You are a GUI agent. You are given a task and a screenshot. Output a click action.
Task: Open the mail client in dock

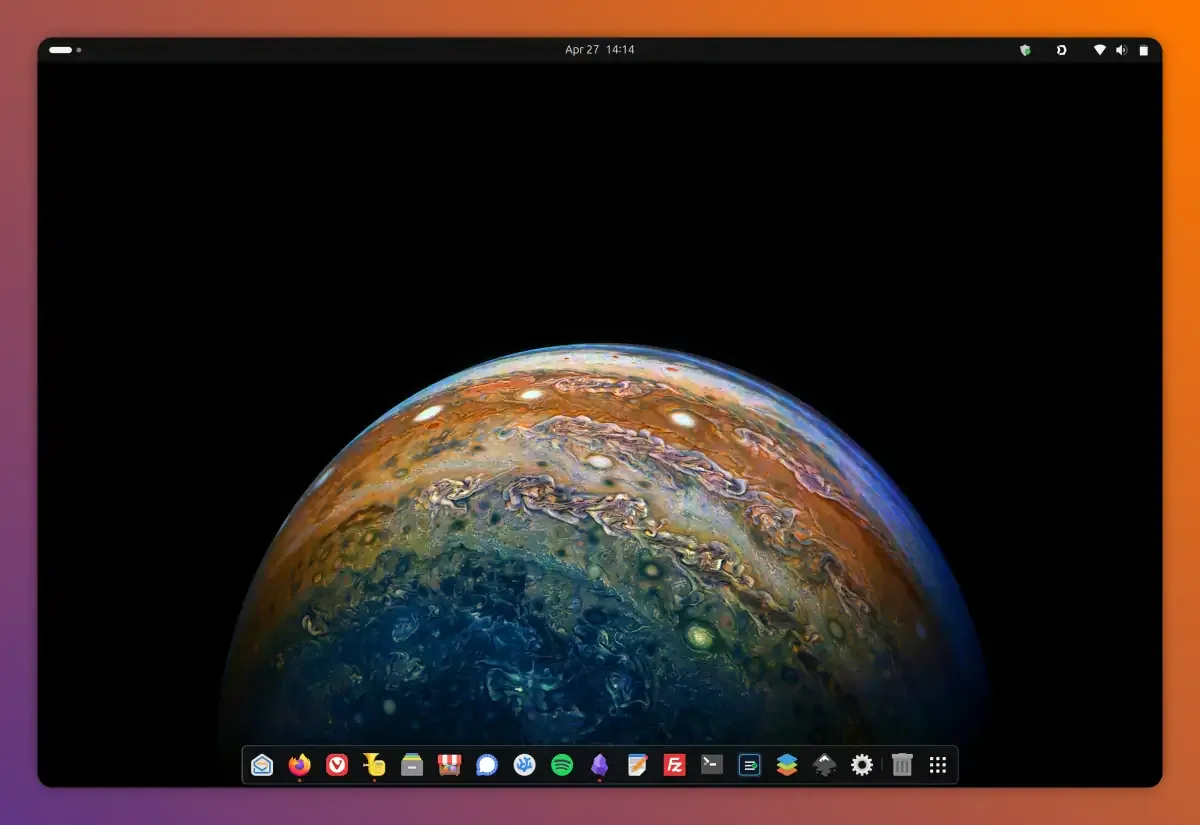[262, 765]
